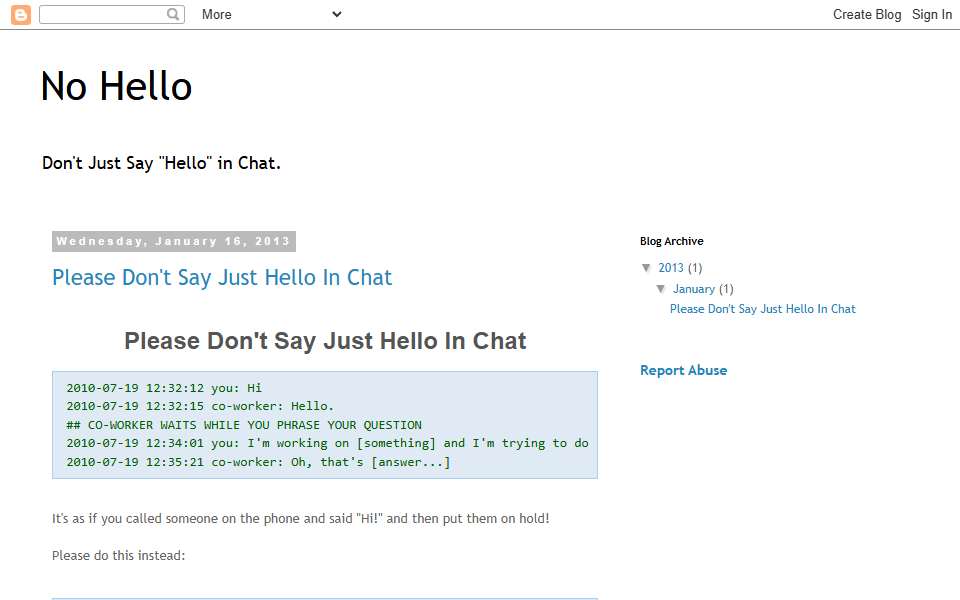
Task: Open the Create Blog link
Action: coord(867,14)
